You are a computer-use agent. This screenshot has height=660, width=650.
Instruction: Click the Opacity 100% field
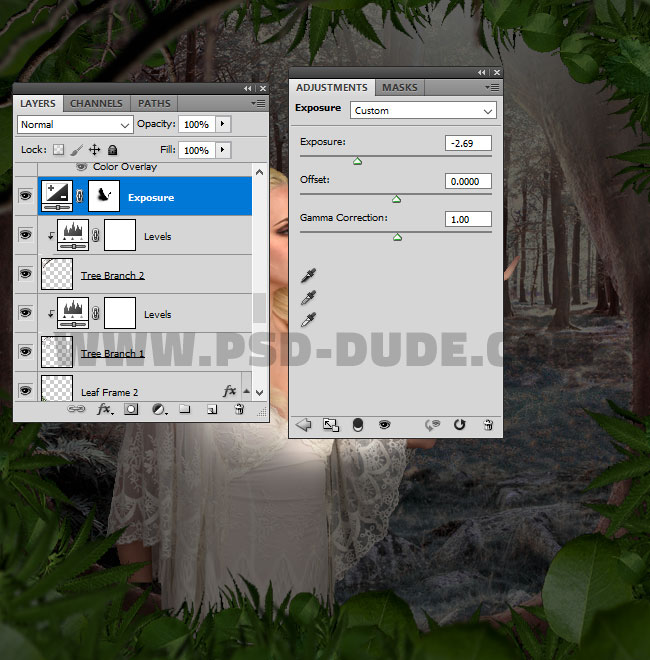(197, 124)
